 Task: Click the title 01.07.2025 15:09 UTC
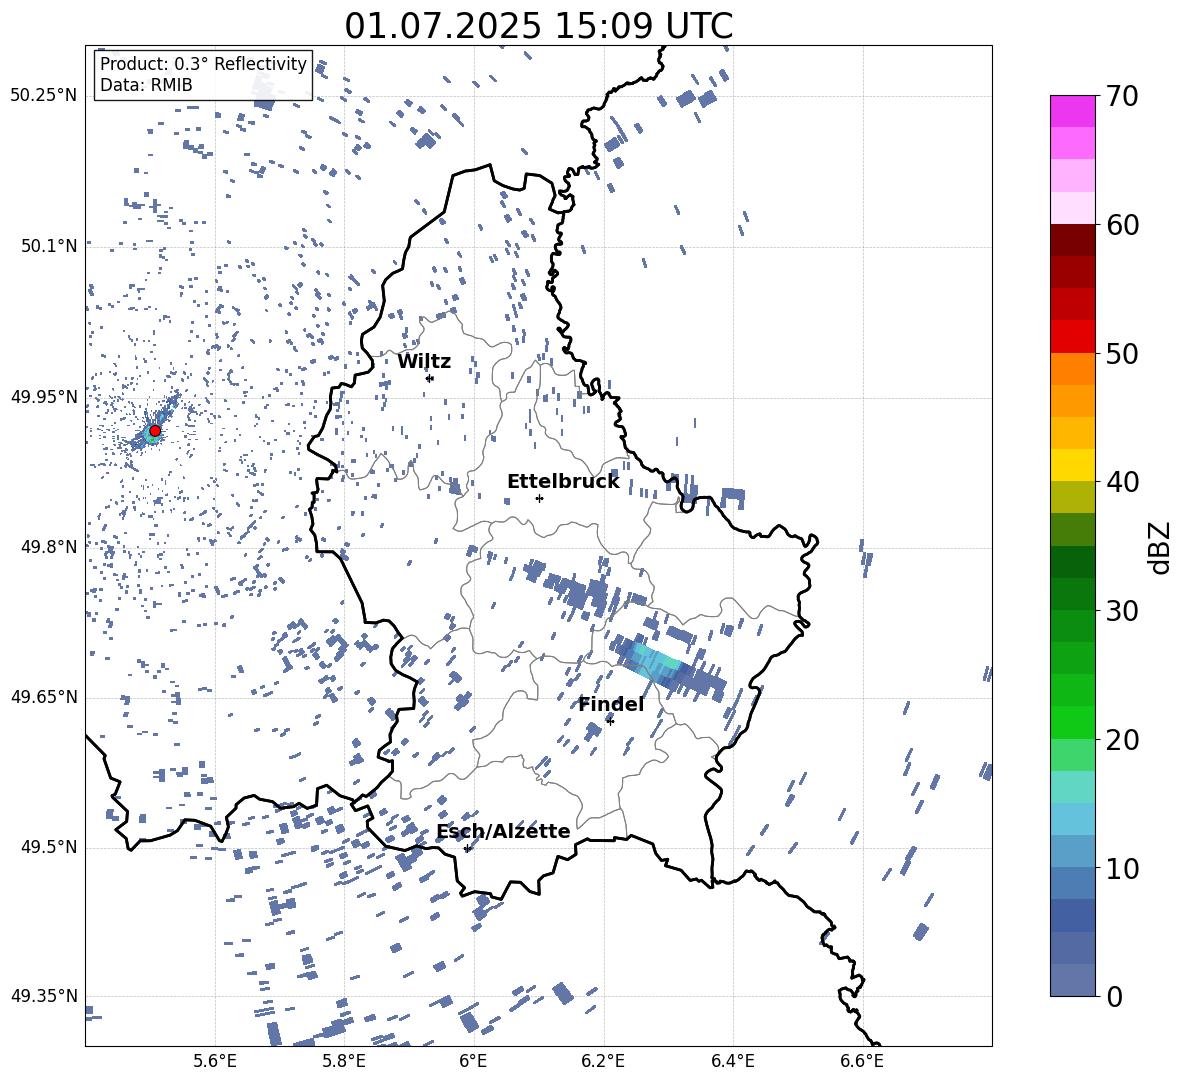pyautogui.click(x=538, y=26)
